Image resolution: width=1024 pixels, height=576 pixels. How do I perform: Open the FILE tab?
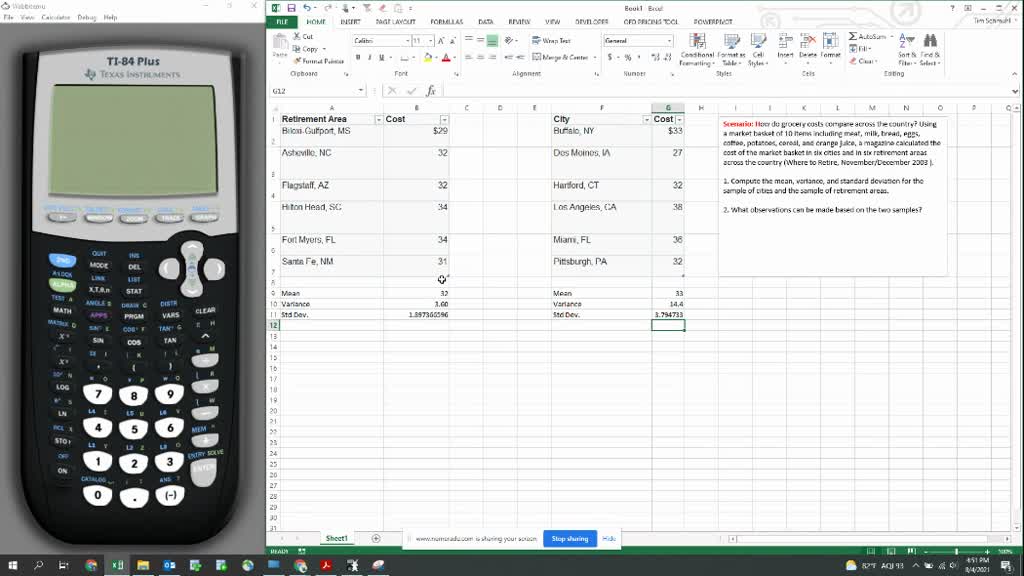(x=281, y=22)
